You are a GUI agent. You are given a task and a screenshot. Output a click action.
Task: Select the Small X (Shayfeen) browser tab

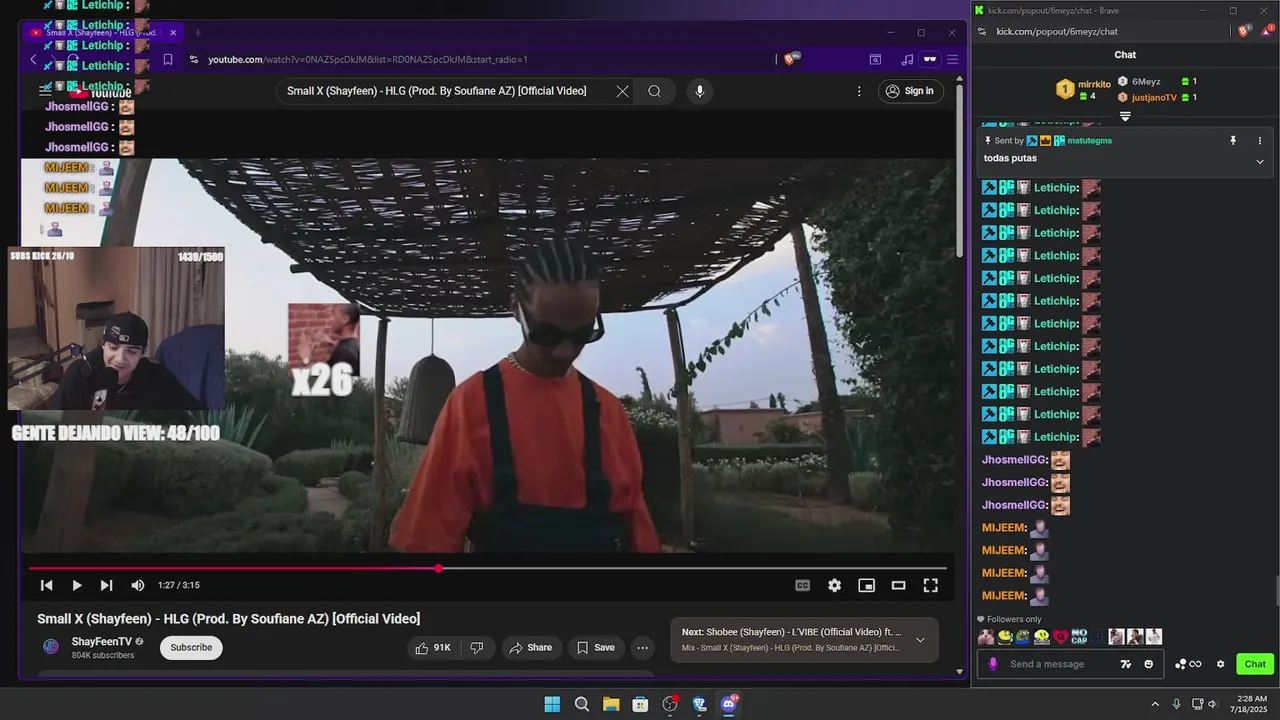point(100,32)
